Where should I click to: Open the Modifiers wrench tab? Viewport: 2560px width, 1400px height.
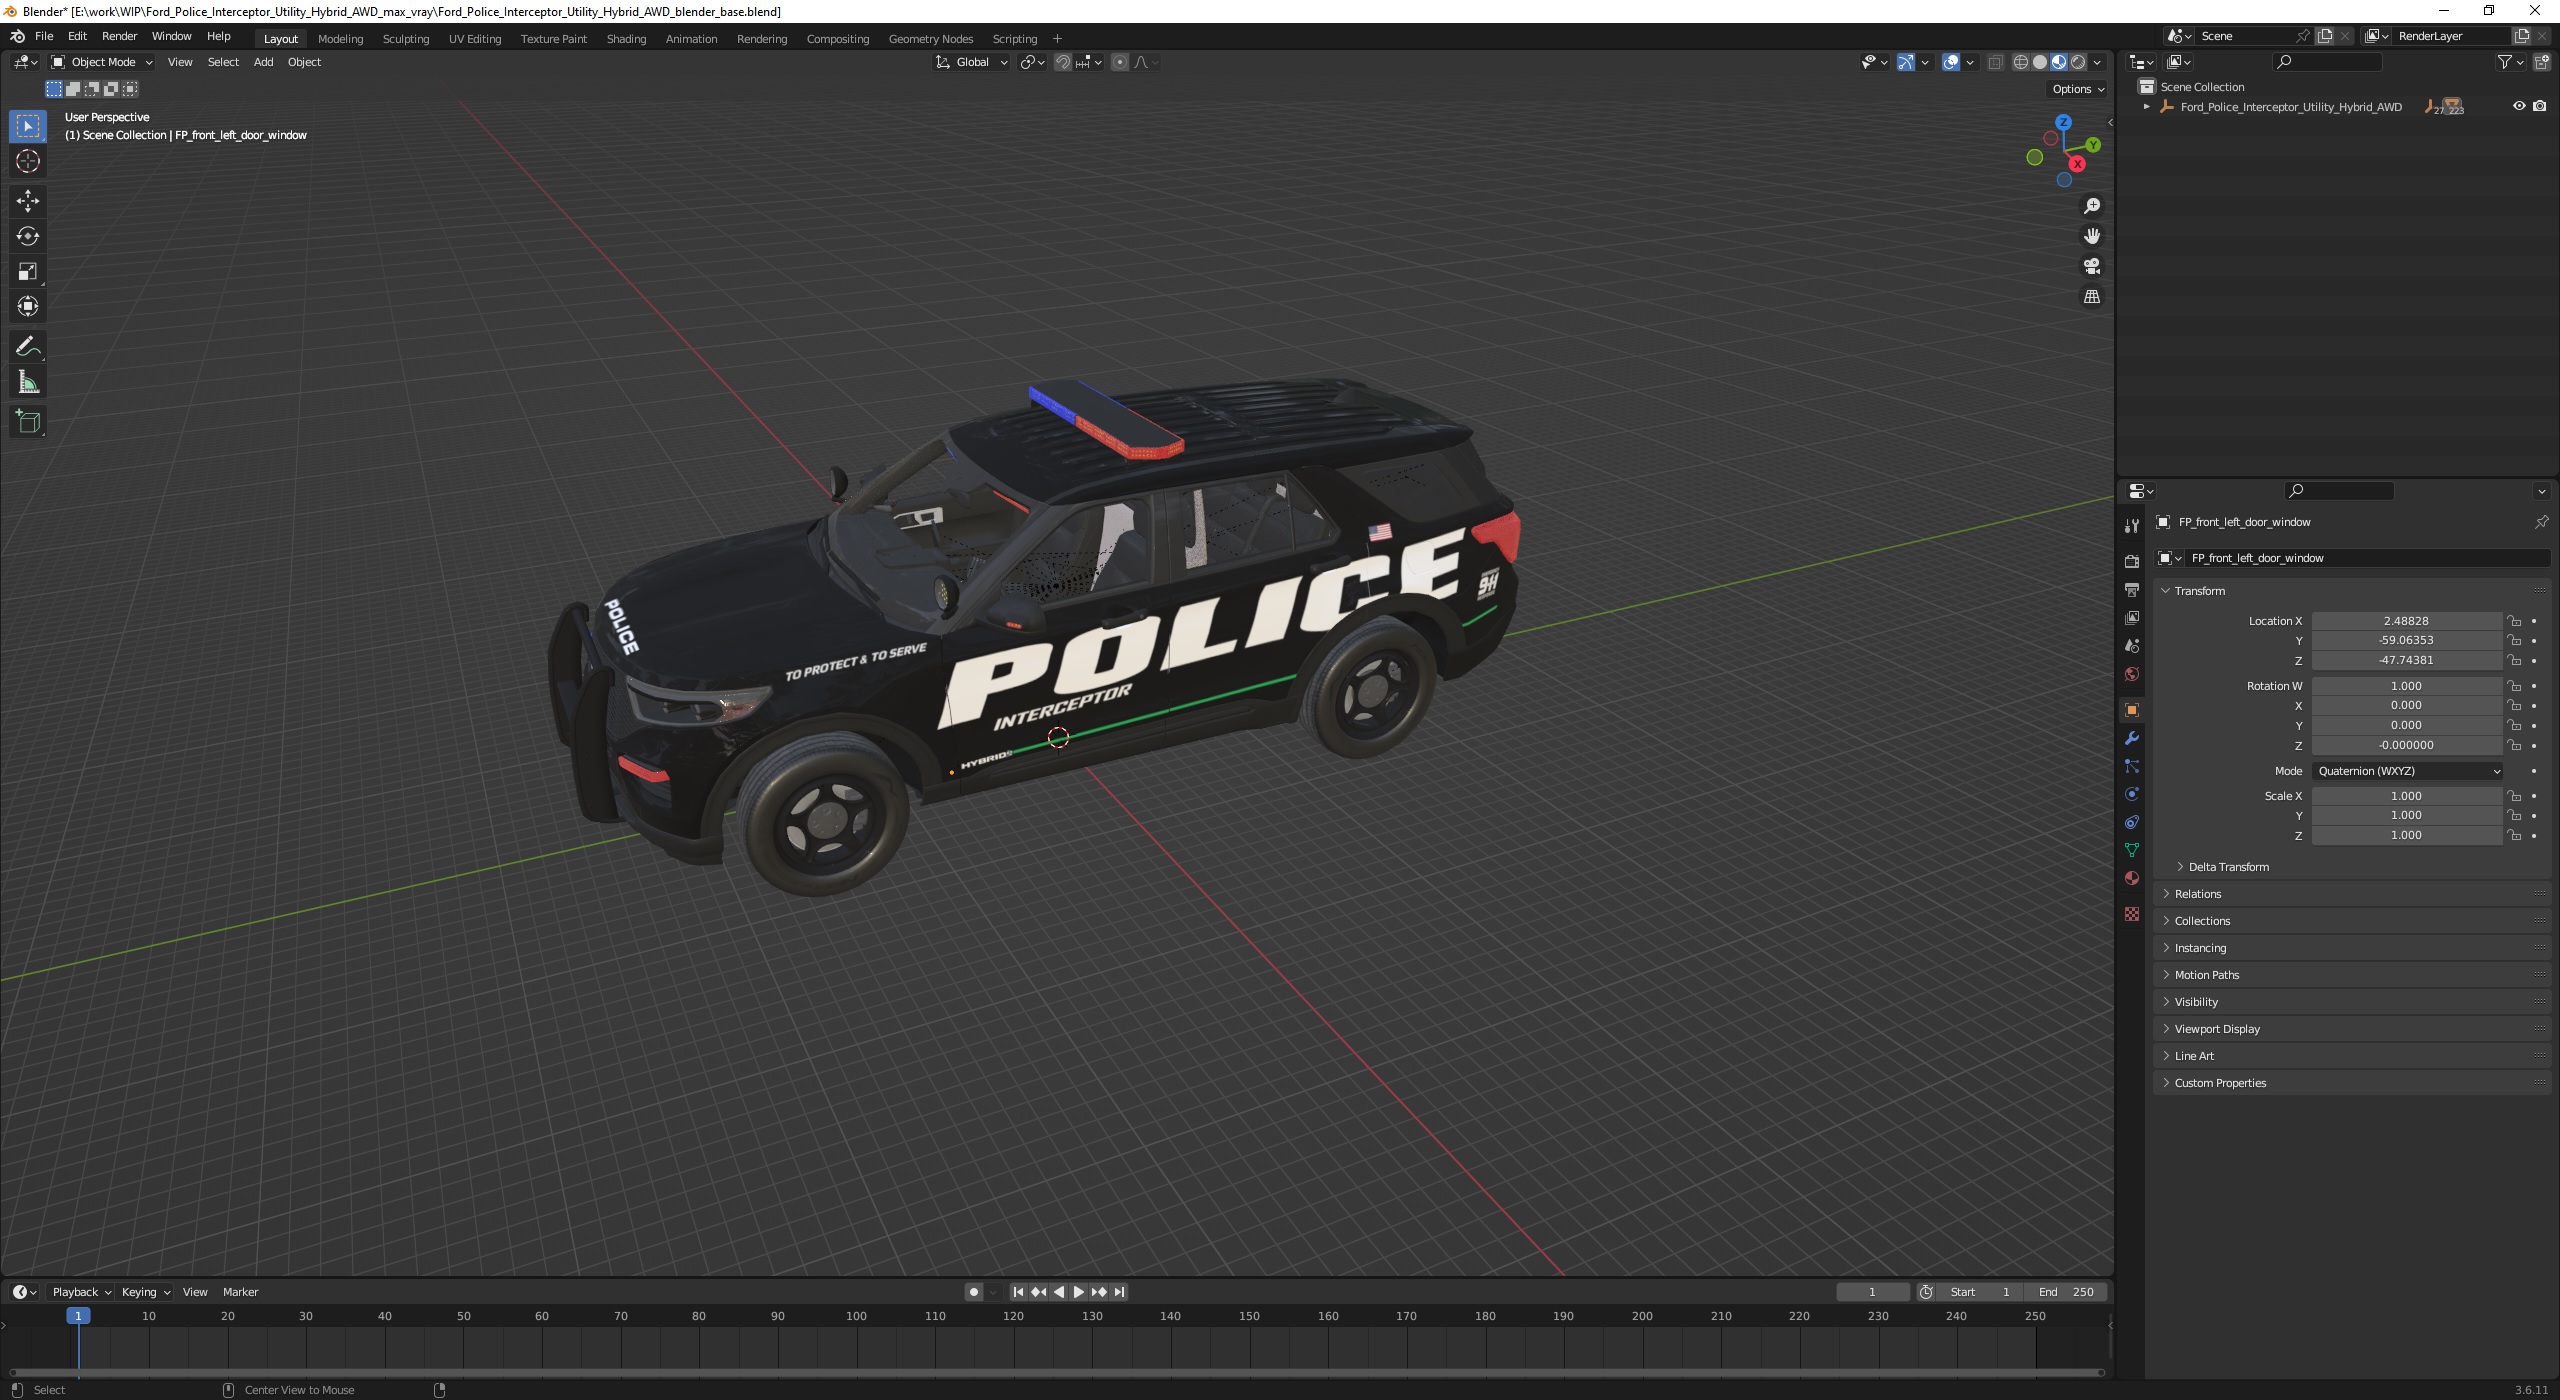click(x=2131, y=738)
